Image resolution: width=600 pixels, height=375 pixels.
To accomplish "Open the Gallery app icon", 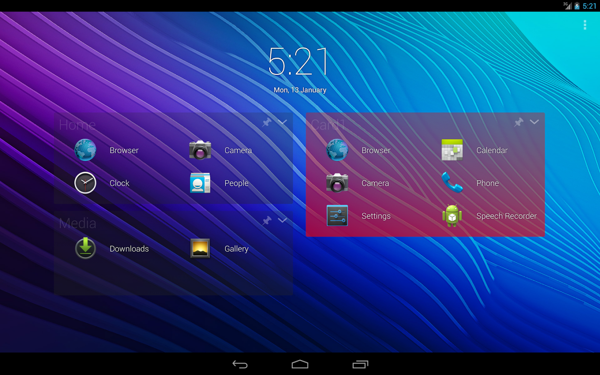I will (200, 248).
